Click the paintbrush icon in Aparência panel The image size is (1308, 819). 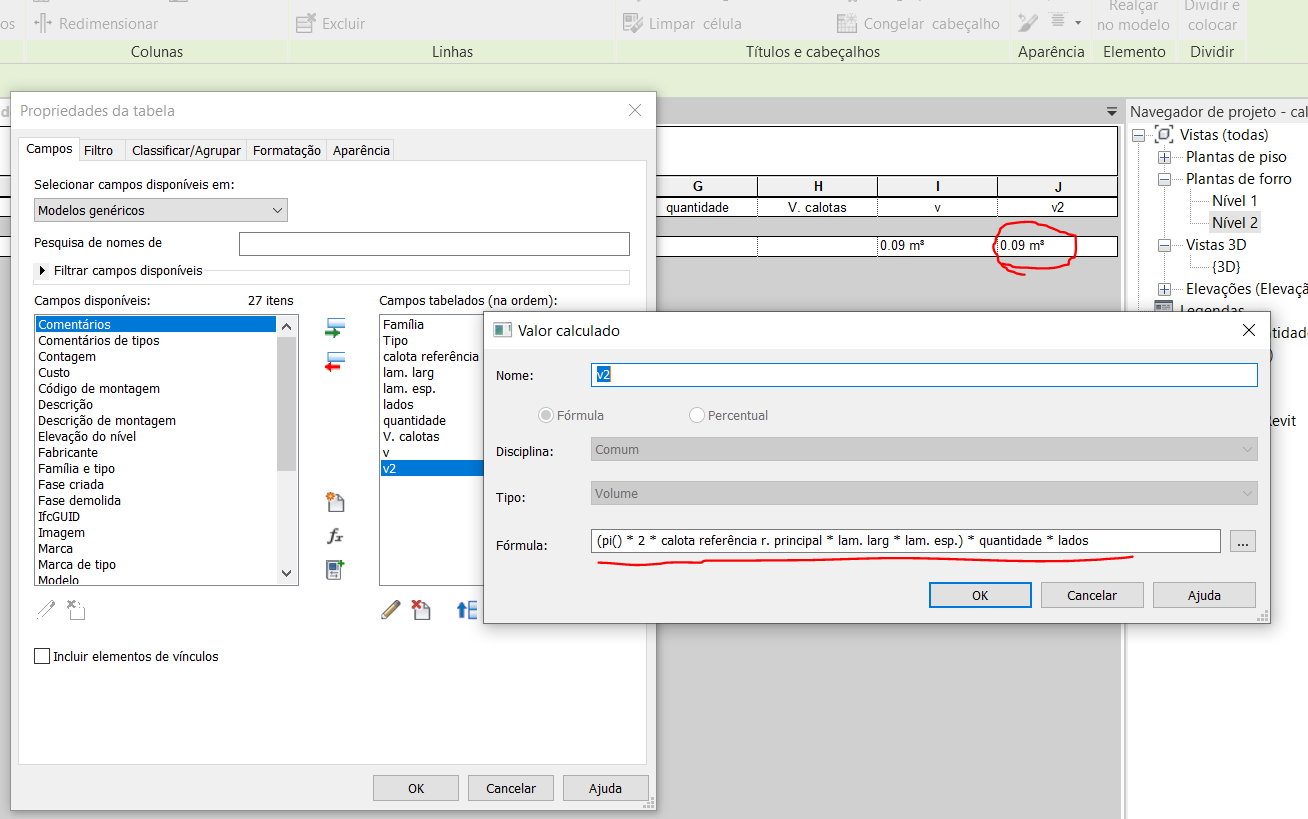[x=1028, y=22]
